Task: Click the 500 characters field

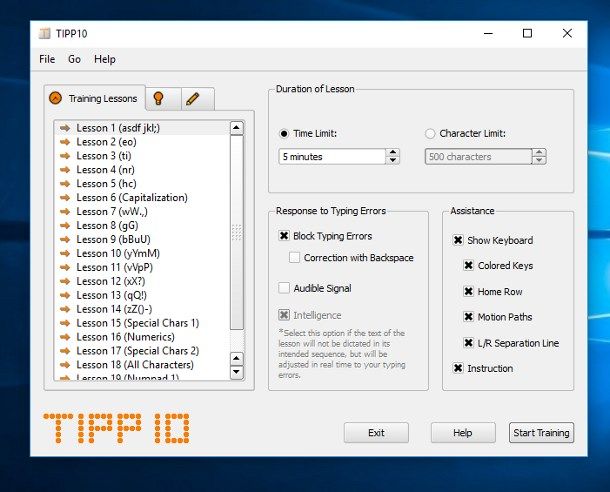Action: tap(479, 157)
